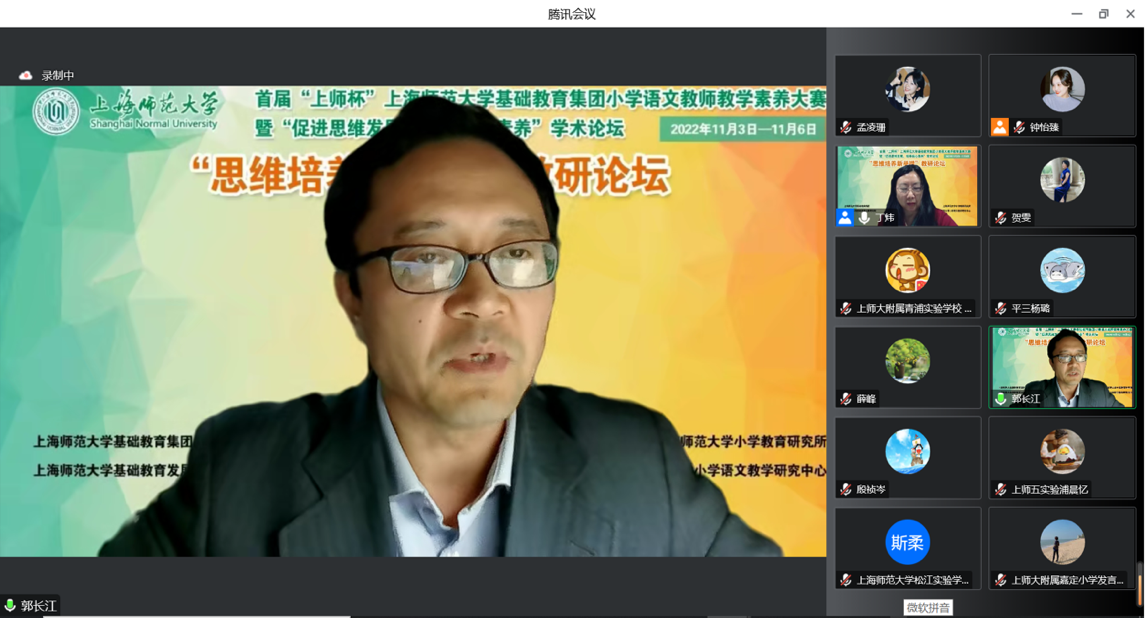This screenshot has height=618, width=1146.
Task: Click the muted mic icon next to 贺雯
Action: click(1000, 217)
